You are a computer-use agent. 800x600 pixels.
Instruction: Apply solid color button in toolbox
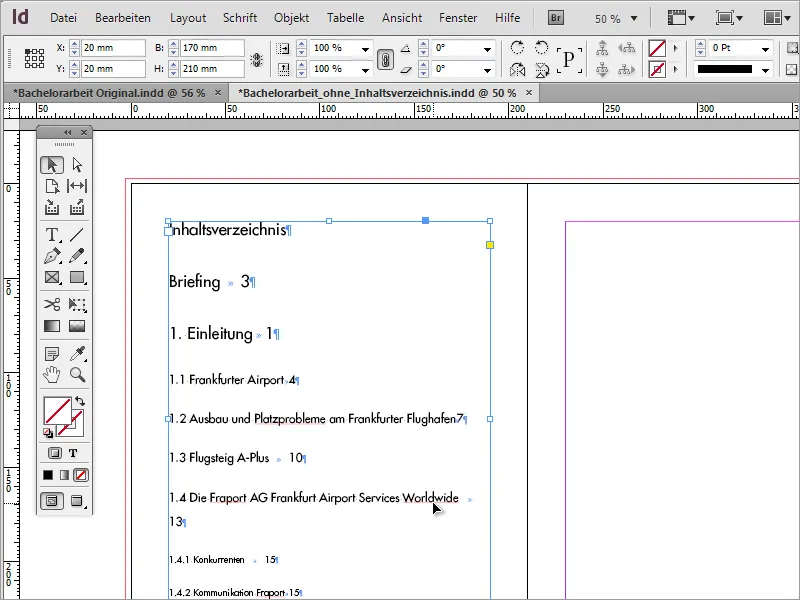[x=48, y=475]
